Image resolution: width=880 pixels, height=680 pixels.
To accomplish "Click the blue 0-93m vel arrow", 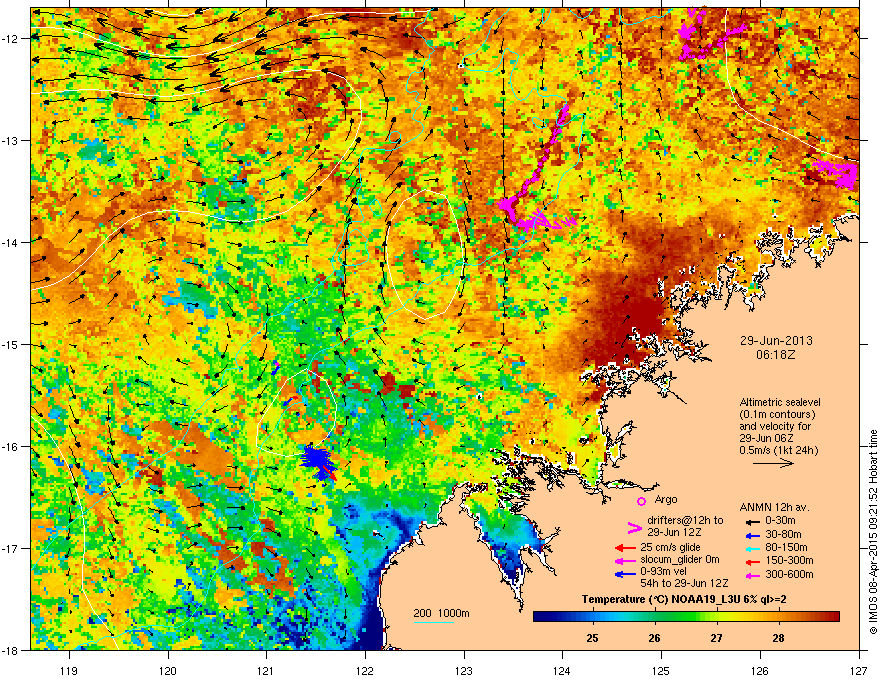I will 625,574.
